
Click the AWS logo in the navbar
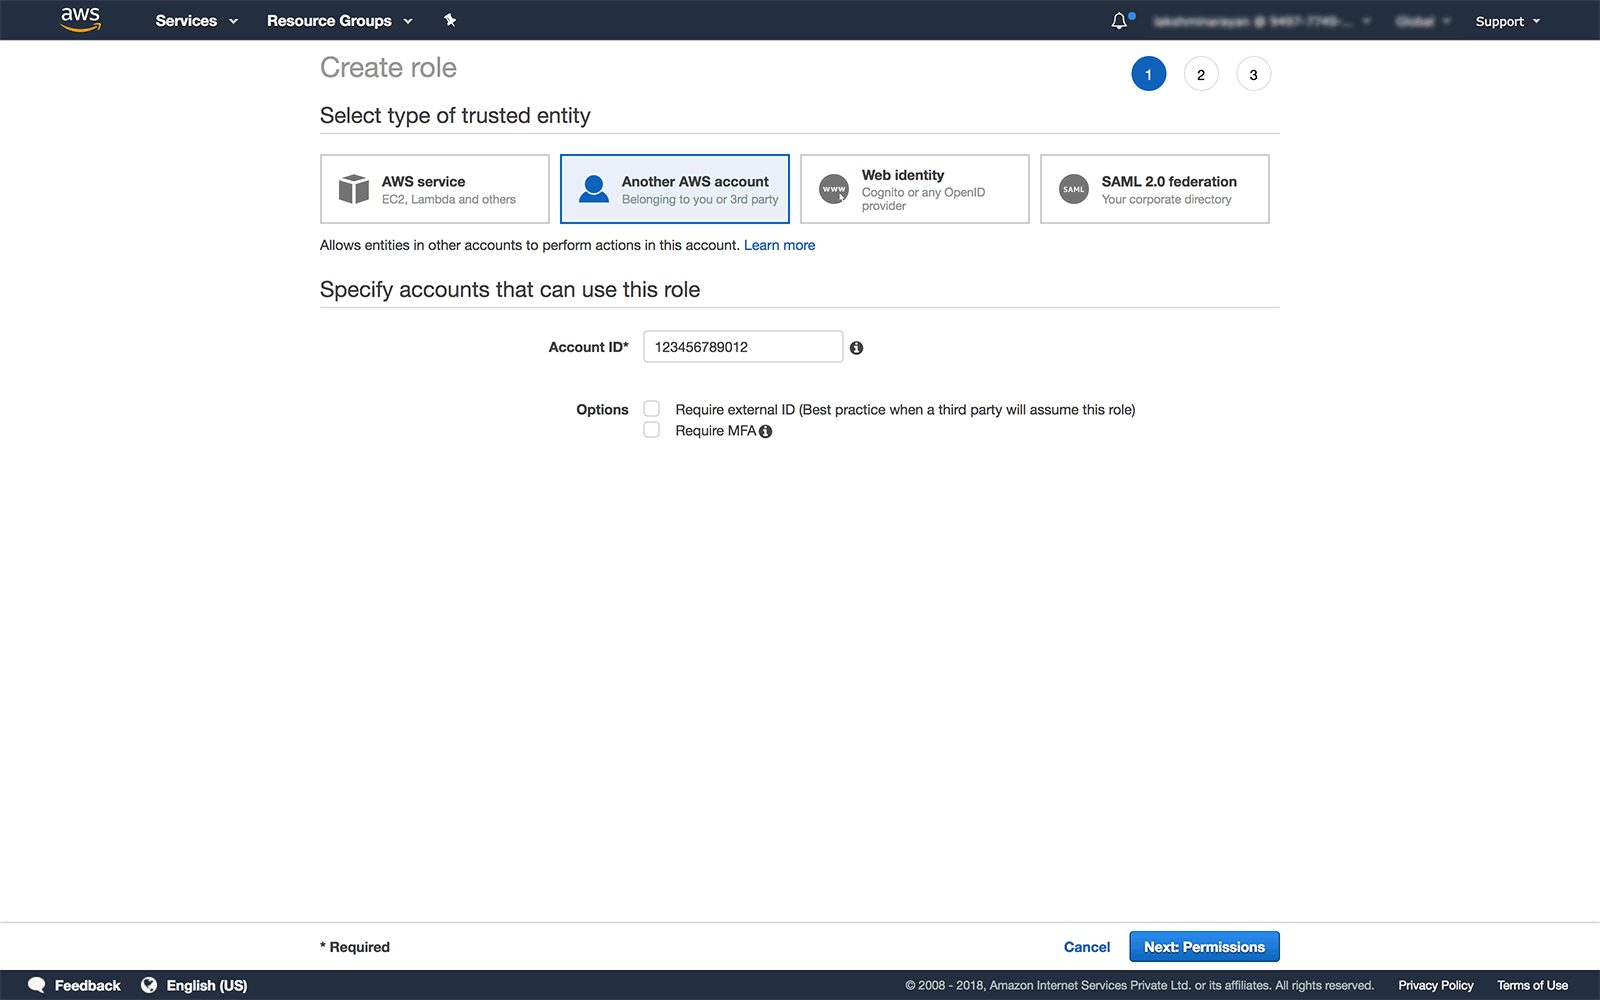coord(80,19)
